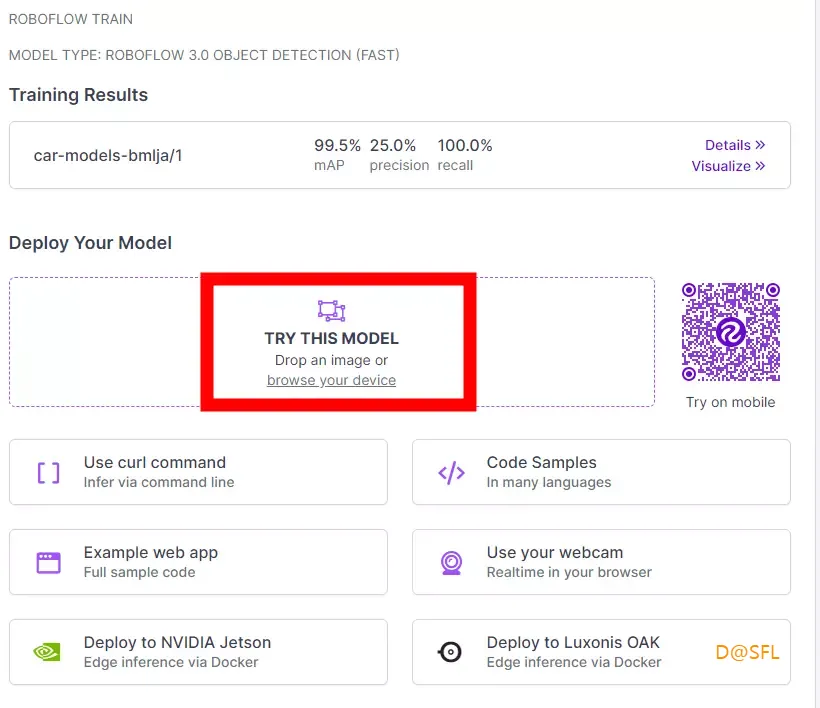Choose Use your webcam realtime option

pos(601,562)
